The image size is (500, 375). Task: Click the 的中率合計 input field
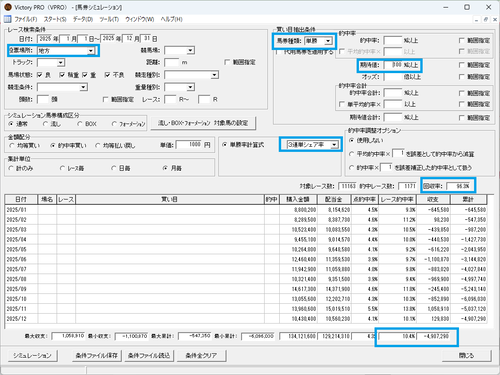(393, 93)
